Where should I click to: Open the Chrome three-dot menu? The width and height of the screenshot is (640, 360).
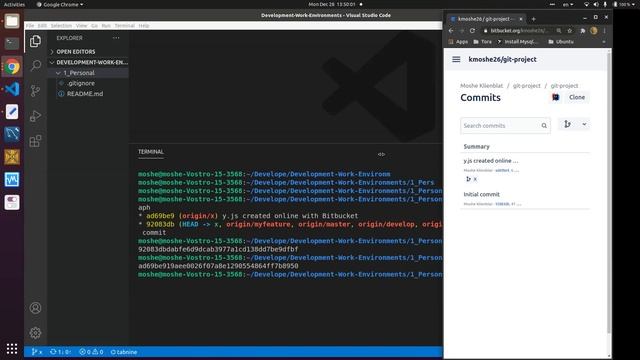click(x=604, y=31)
